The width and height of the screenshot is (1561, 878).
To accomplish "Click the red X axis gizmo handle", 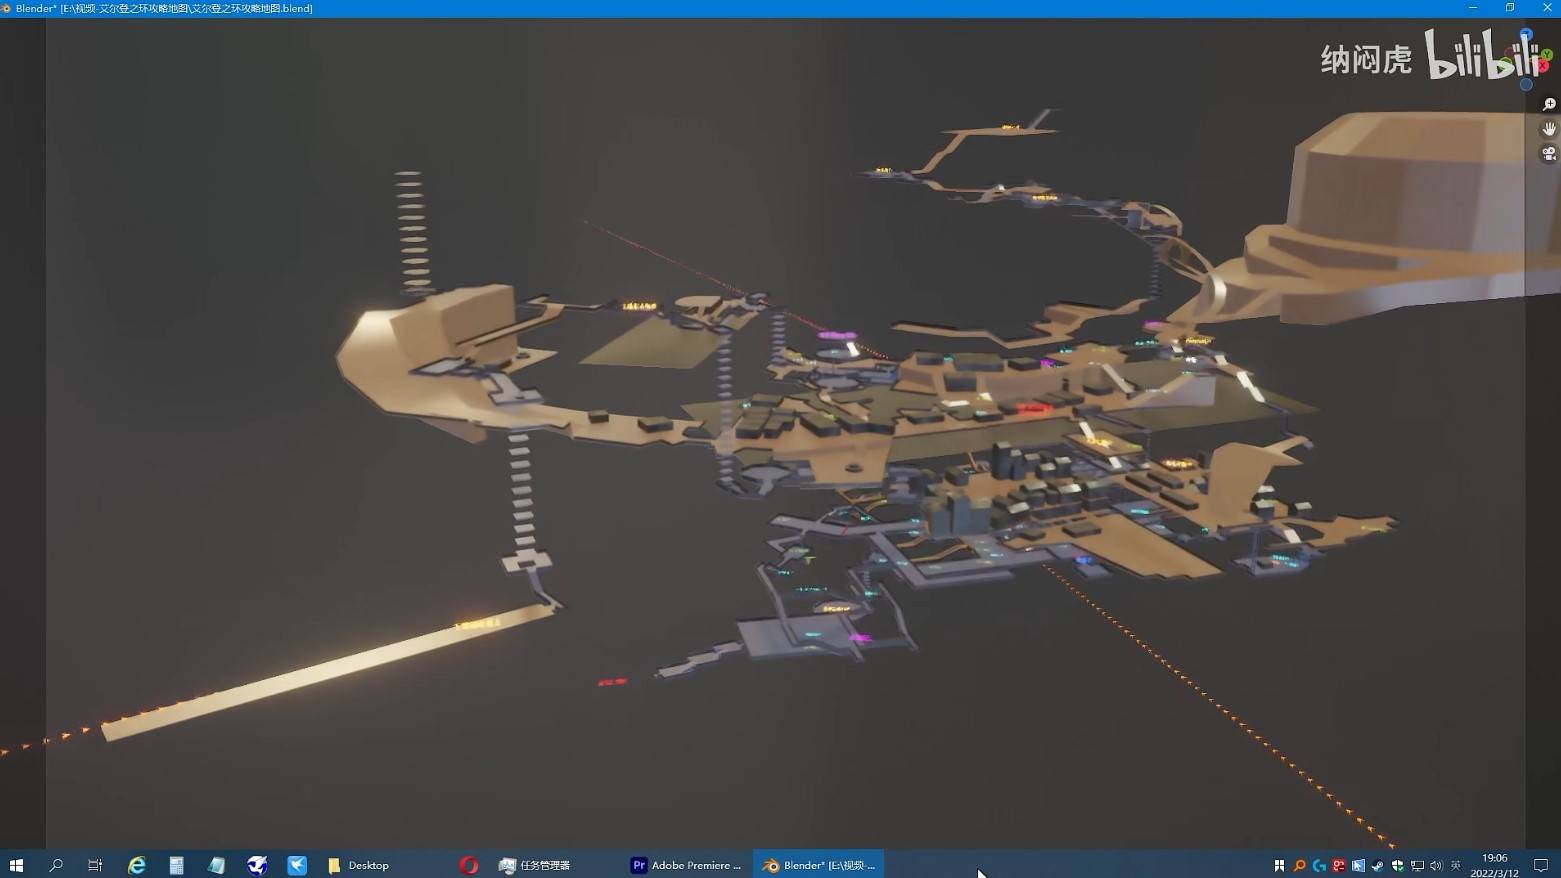I will (1543, 65).
